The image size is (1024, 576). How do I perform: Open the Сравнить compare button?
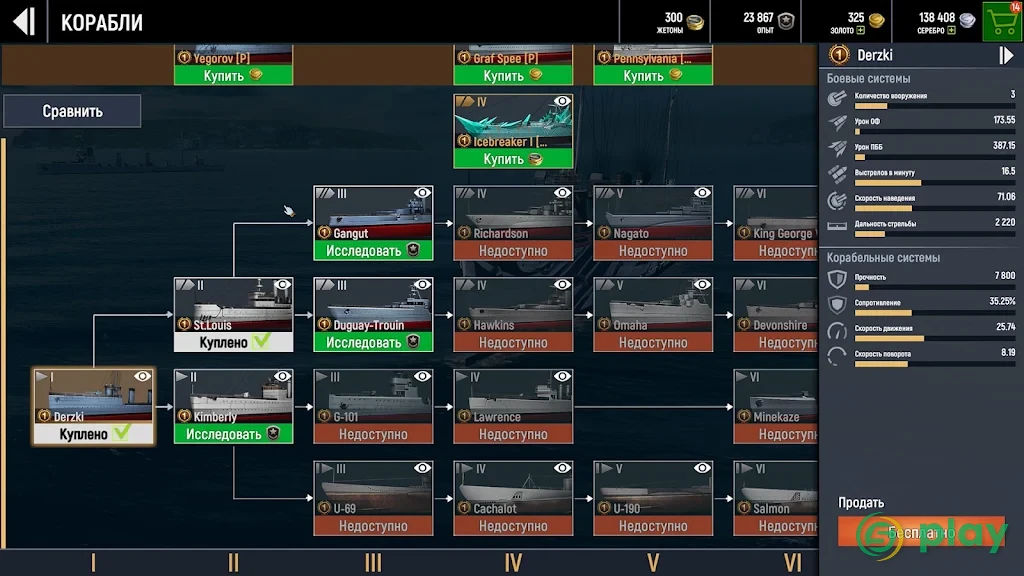coord(72,111)
